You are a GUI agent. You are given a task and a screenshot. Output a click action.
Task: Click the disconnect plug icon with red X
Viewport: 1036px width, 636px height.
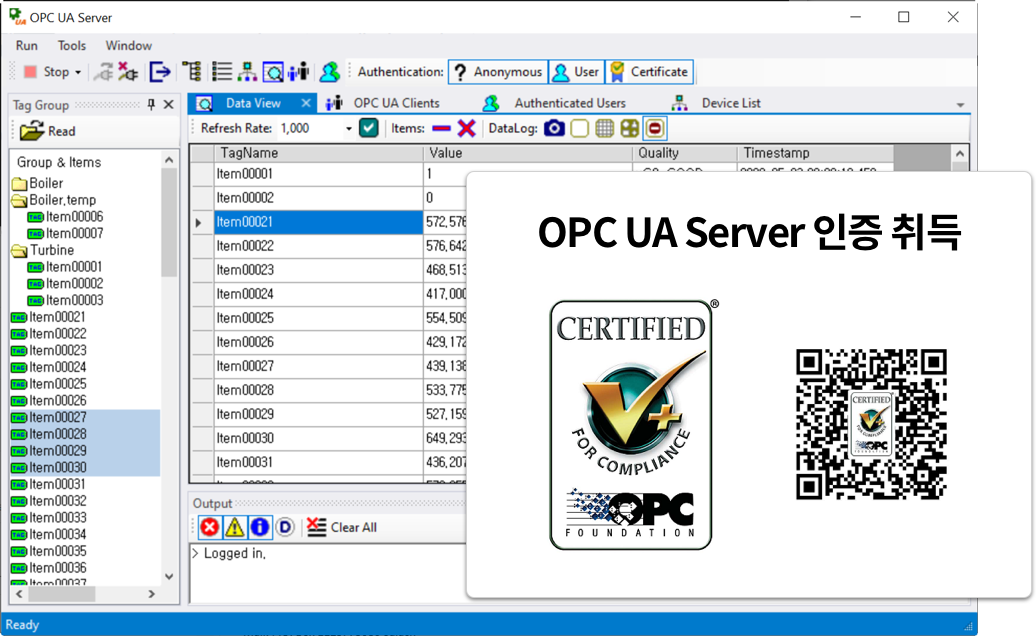click(128, 72)
